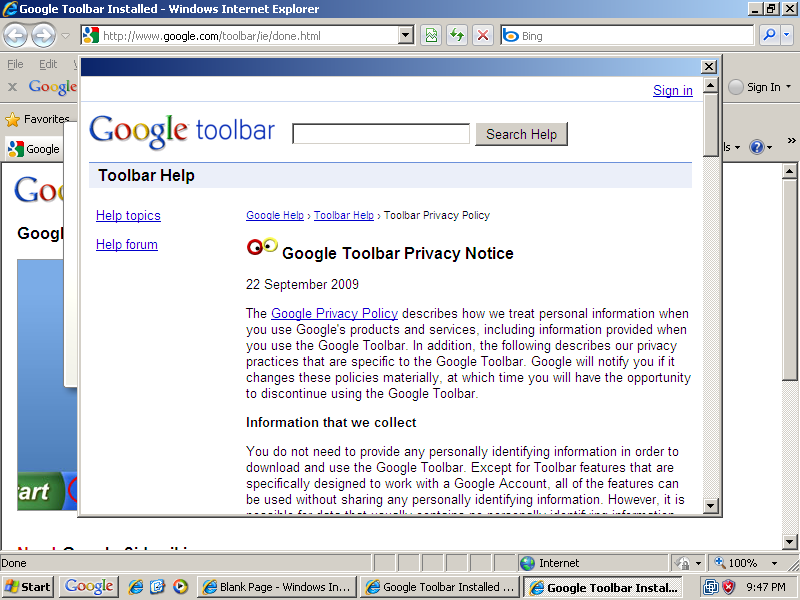Image resolution: width=800 pixels, height=600 pixels.
Task: Click the Google toolbar logo in the popup
Action: (182, 131)
